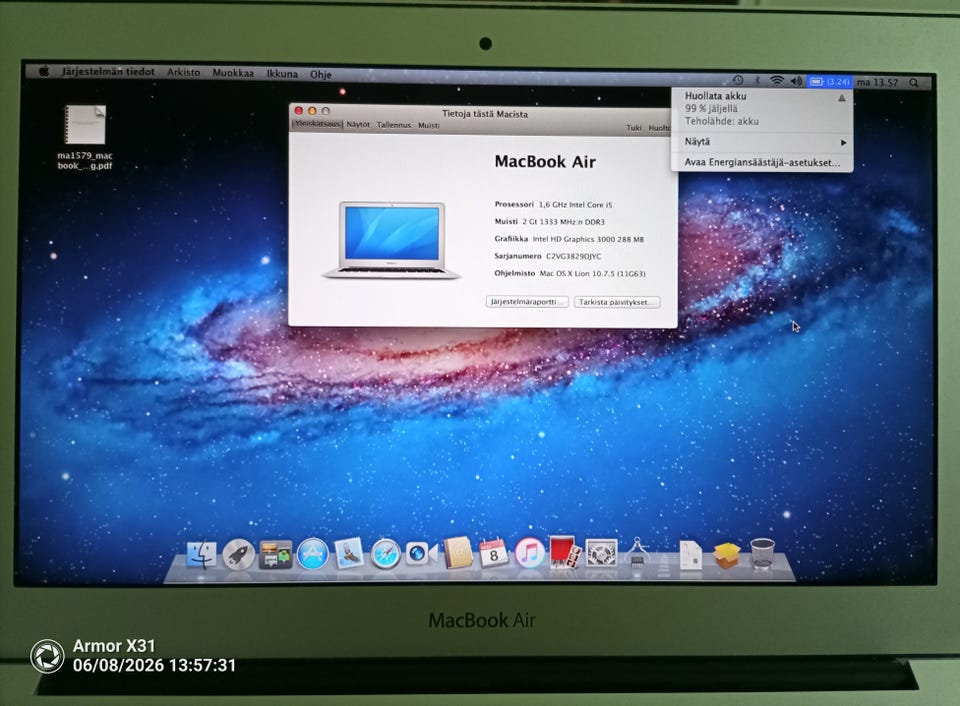Open Mission Control from the Dock

[x=276, y=555]
